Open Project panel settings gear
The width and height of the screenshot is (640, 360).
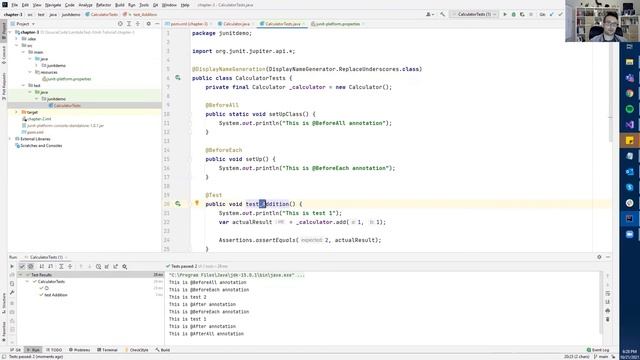click(x=149, y=24)
